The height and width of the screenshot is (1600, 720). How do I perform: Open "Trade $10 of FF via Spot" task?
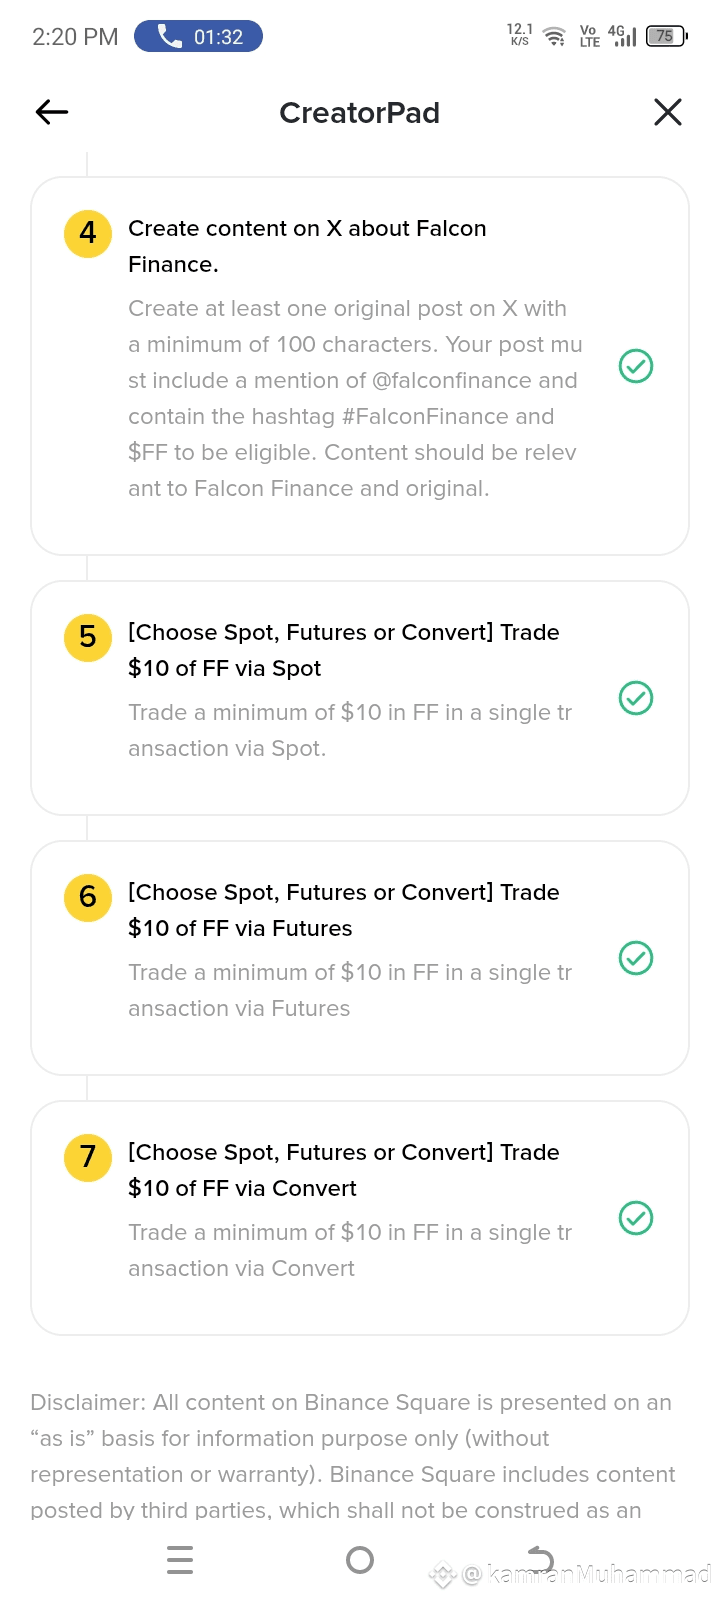point(343,650)
